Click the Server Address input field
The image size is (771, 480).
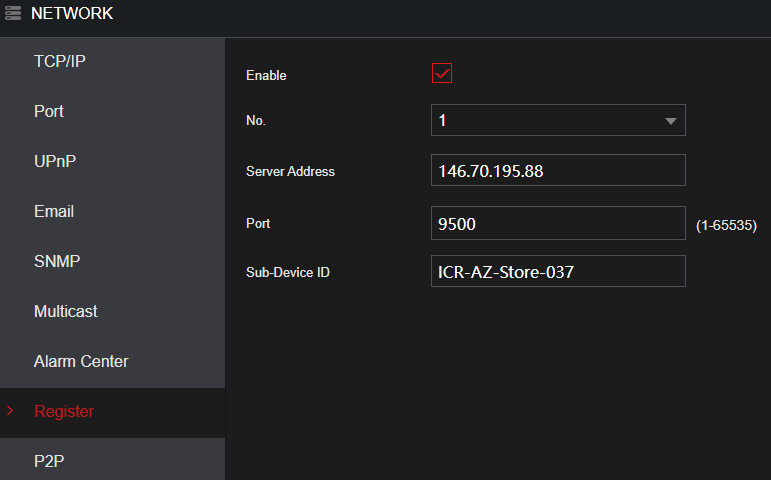[558, 170]
